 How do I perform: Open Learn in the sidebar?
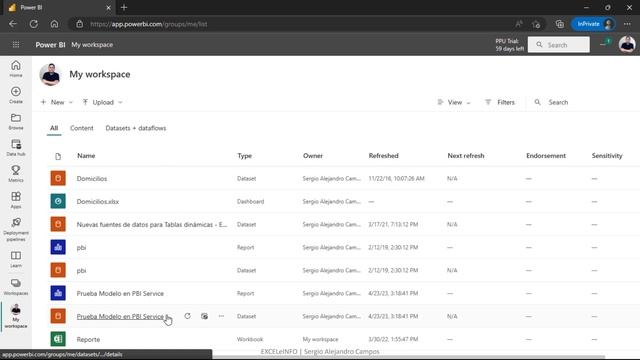click(x=16, y=259)
